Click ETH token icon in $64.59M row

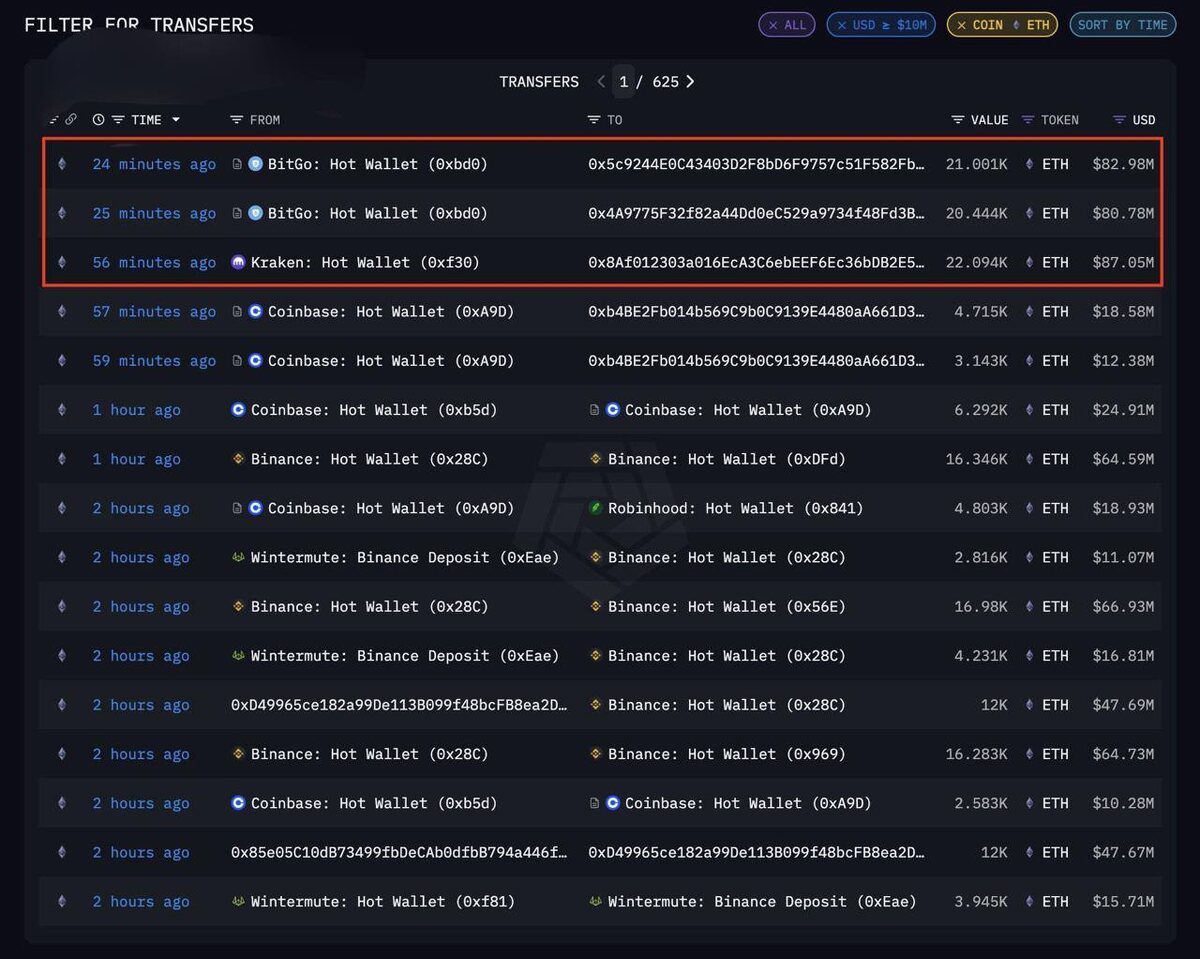[1030, 459]
